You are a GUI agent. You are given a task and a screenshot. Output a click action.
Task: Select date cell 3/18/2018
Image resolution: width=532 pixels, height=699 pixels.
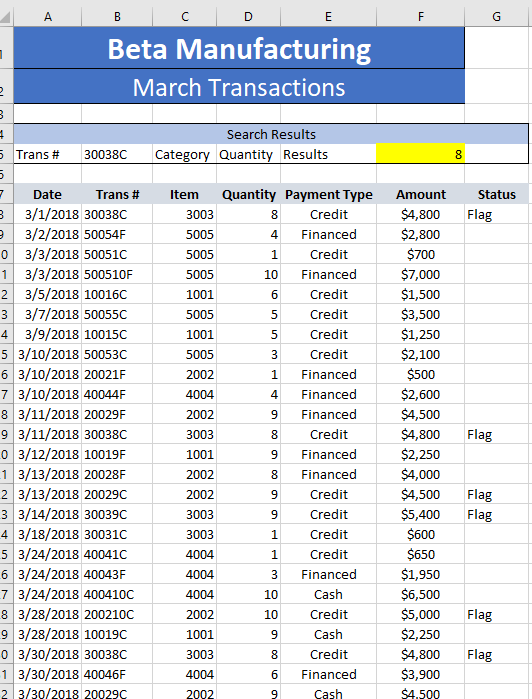pyautogui.click(x=48, y=535)
